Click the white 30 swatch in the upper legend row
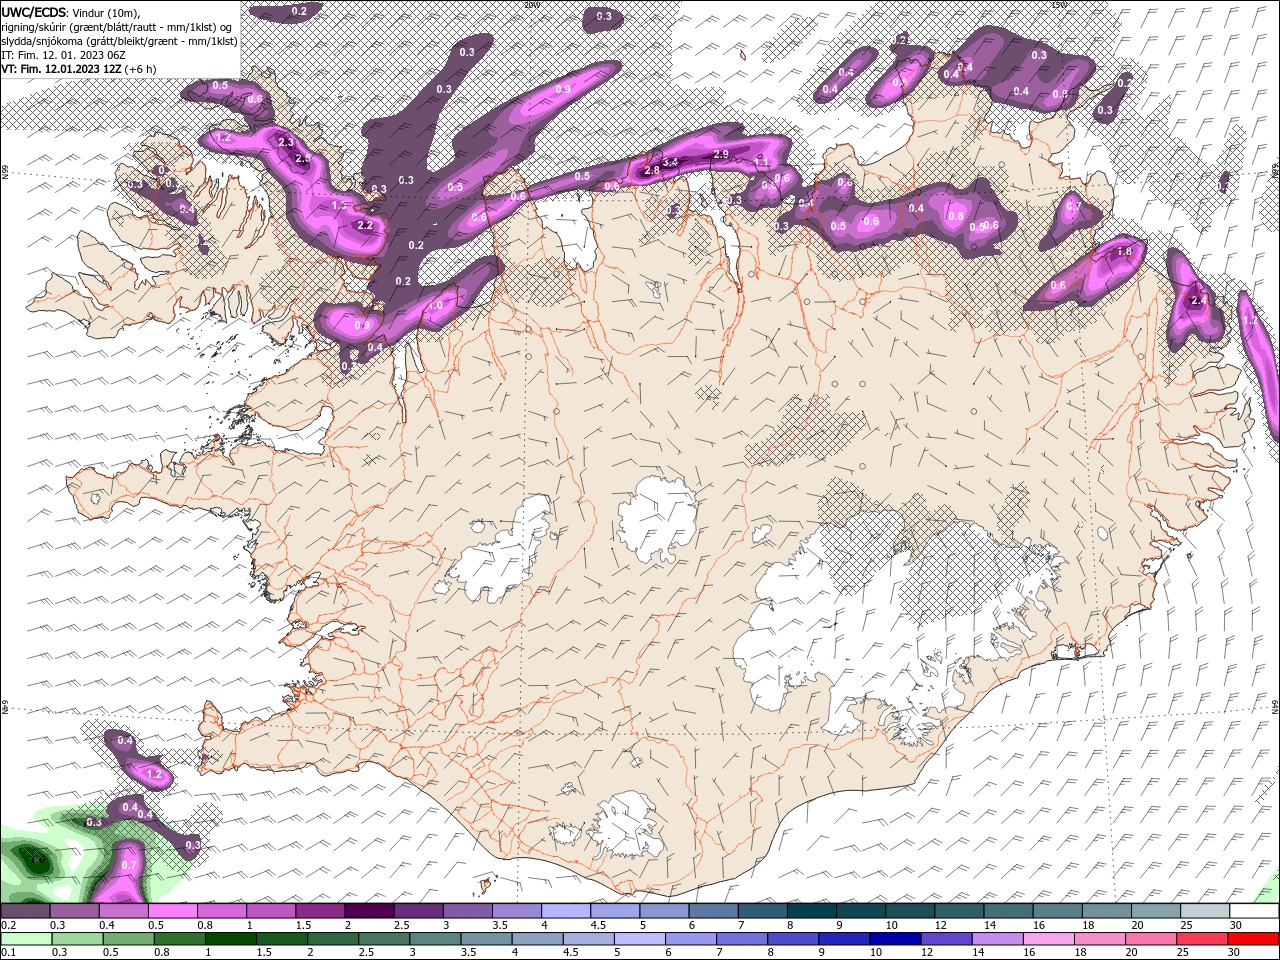 pyautogui.click(x=1254, y=911)
